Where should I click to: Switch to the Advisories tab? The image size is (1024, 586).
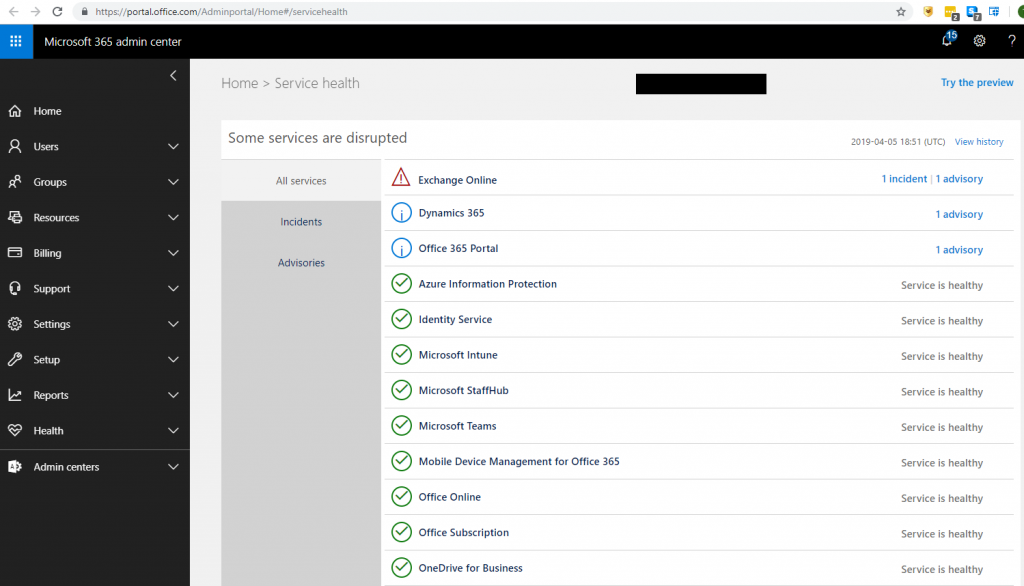click(x=301, y=262)
